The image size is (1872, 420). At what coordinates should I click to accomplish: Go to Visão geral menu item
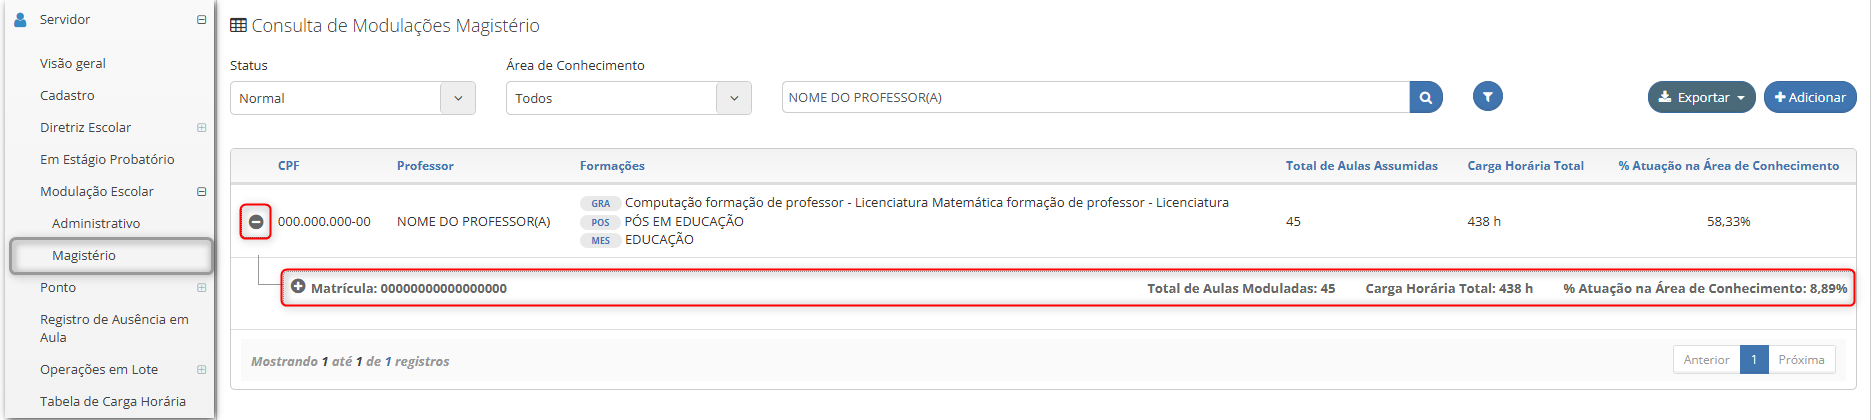(73, 64)
